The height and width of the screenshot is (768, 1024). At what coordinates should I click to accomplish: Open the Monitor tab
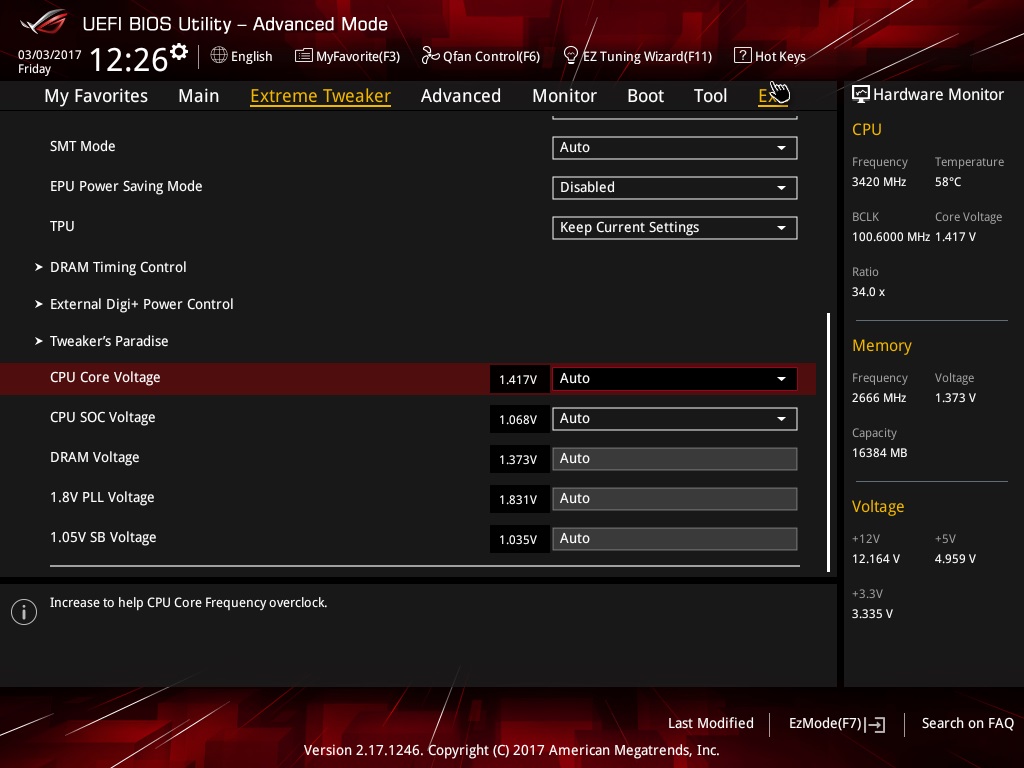coord(564,96)
